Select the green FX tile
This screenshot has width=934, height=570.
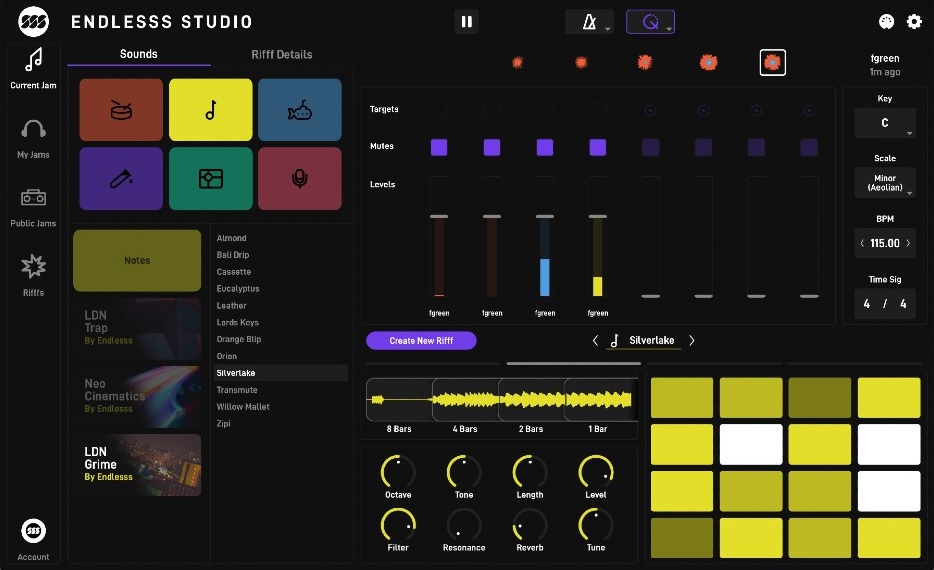point(211,179)
